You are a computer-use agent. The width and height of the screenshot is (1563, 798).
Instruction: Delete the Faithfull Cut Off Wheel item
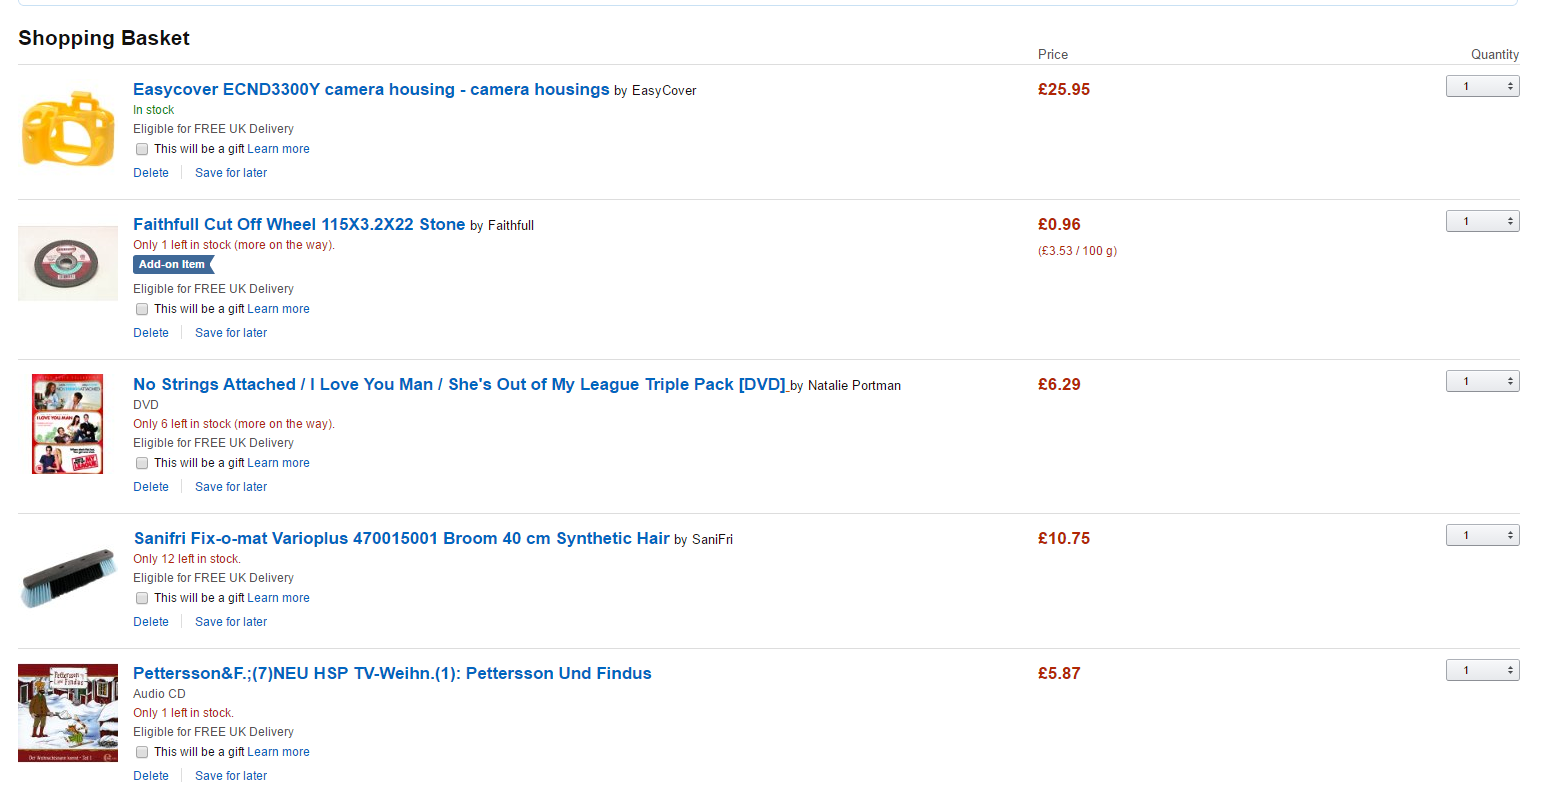(151, 333)
